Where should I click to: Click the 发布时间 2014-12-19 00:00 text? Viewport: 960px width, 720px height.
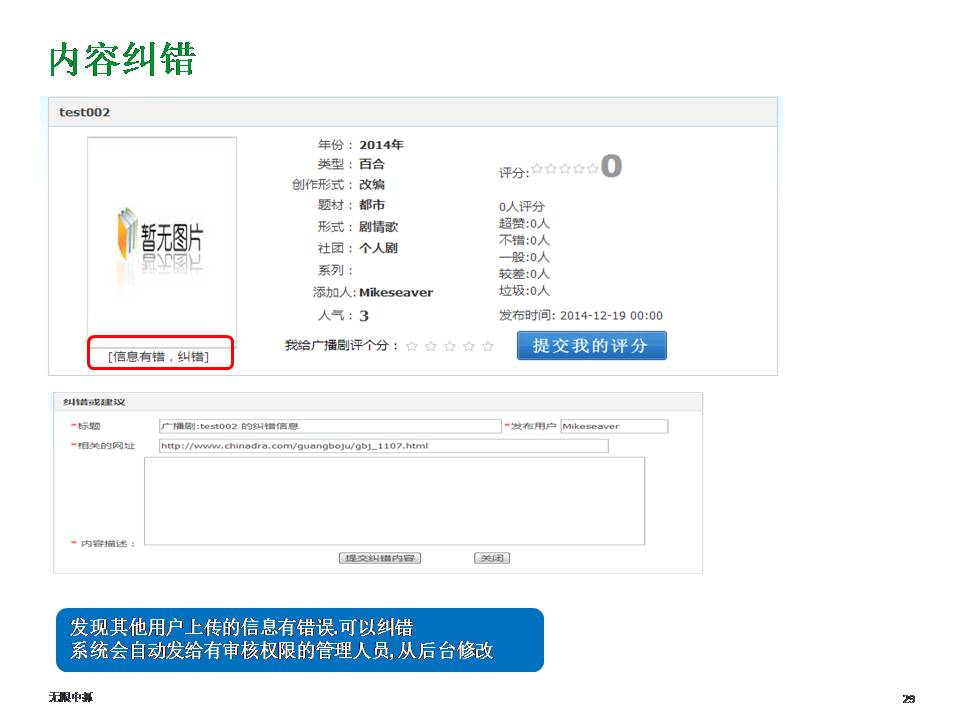coord(580,315)
